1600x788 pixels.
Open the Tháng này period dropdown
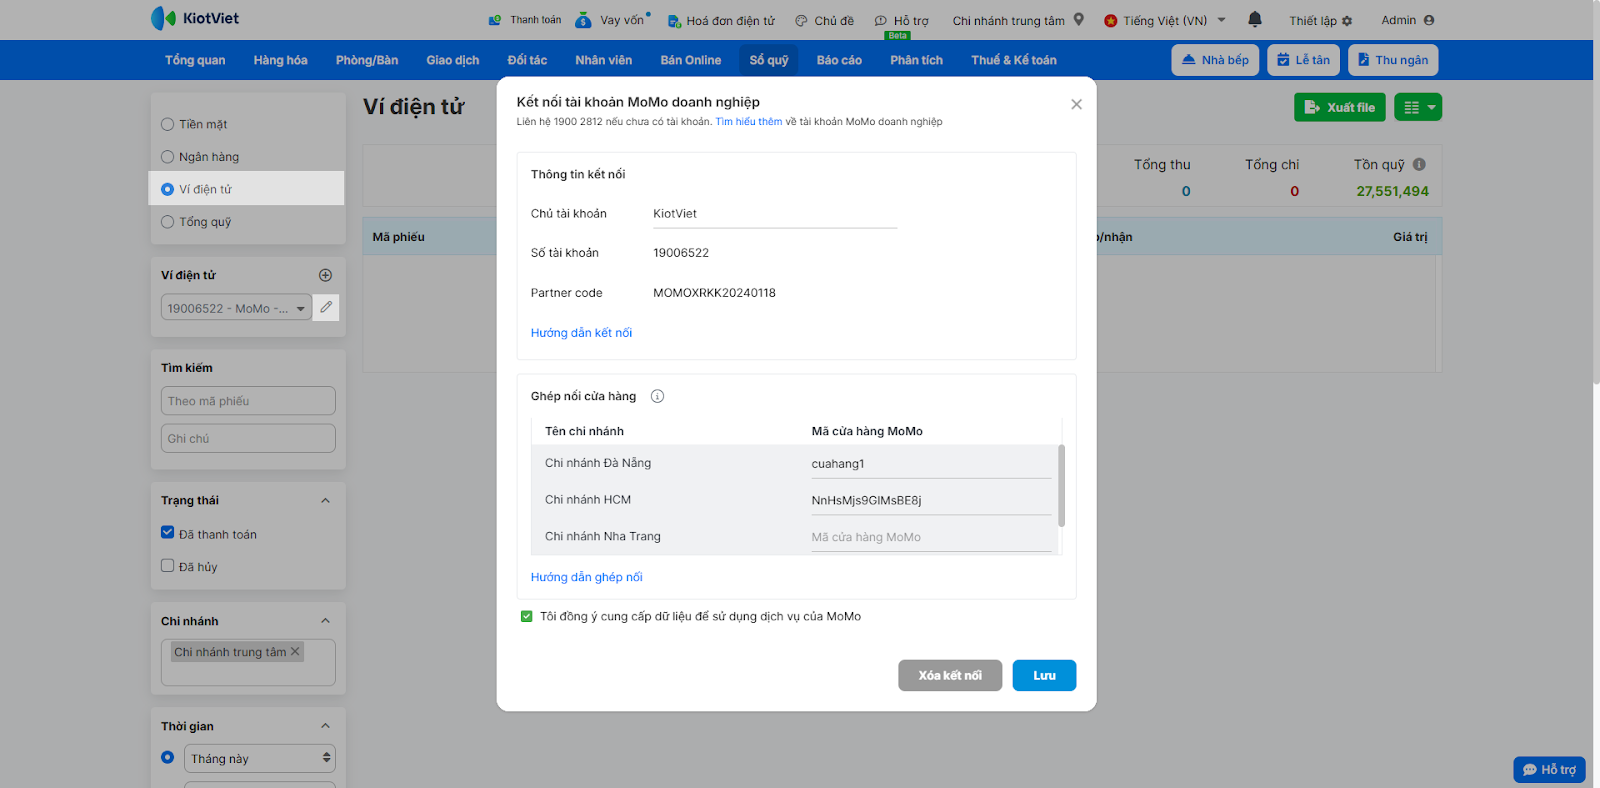260,758
